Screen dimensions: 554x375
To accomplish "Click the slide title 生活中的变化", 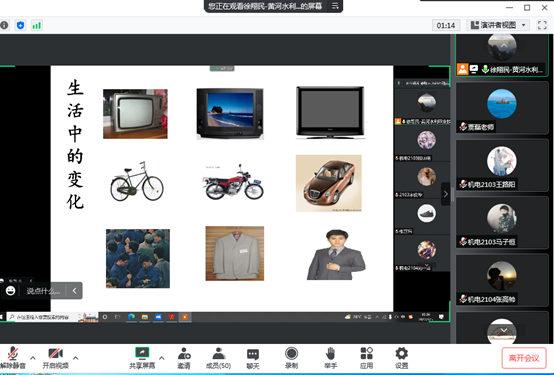I will click(75, 144).
